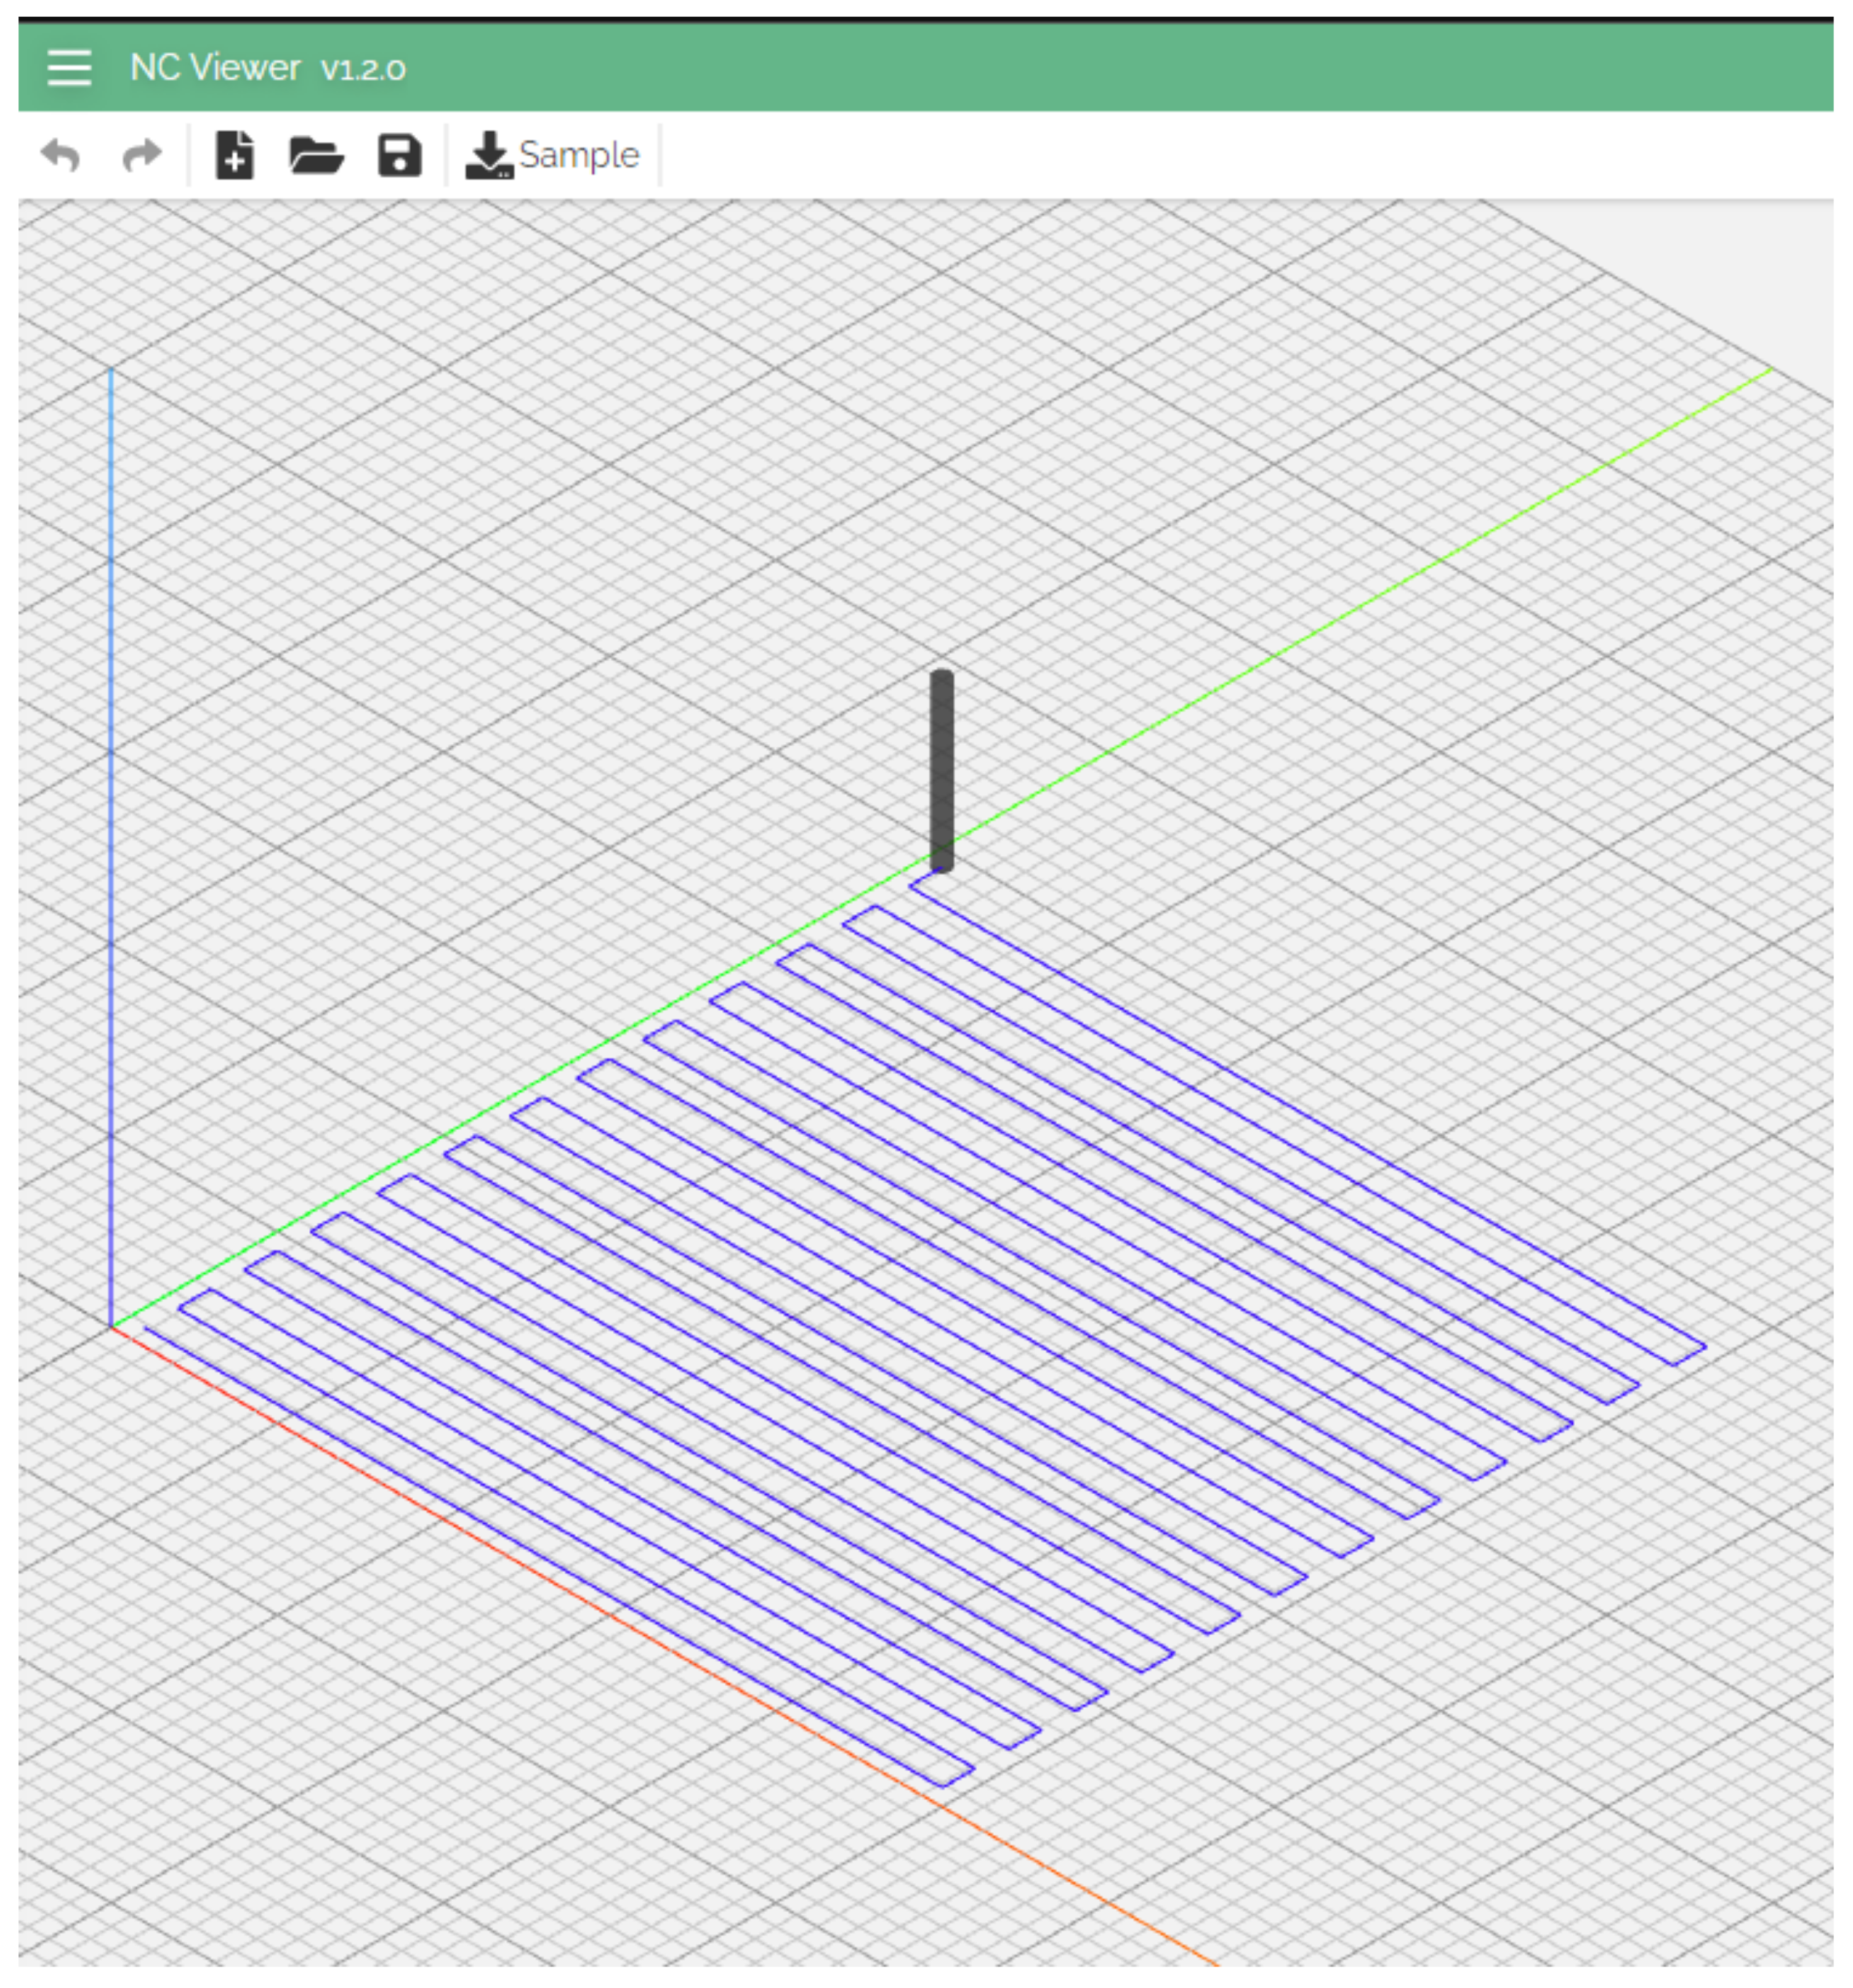The width and height of the screenshot is (1853, 1988).
Task: Click the Sample text label
Action: point(579,155)
